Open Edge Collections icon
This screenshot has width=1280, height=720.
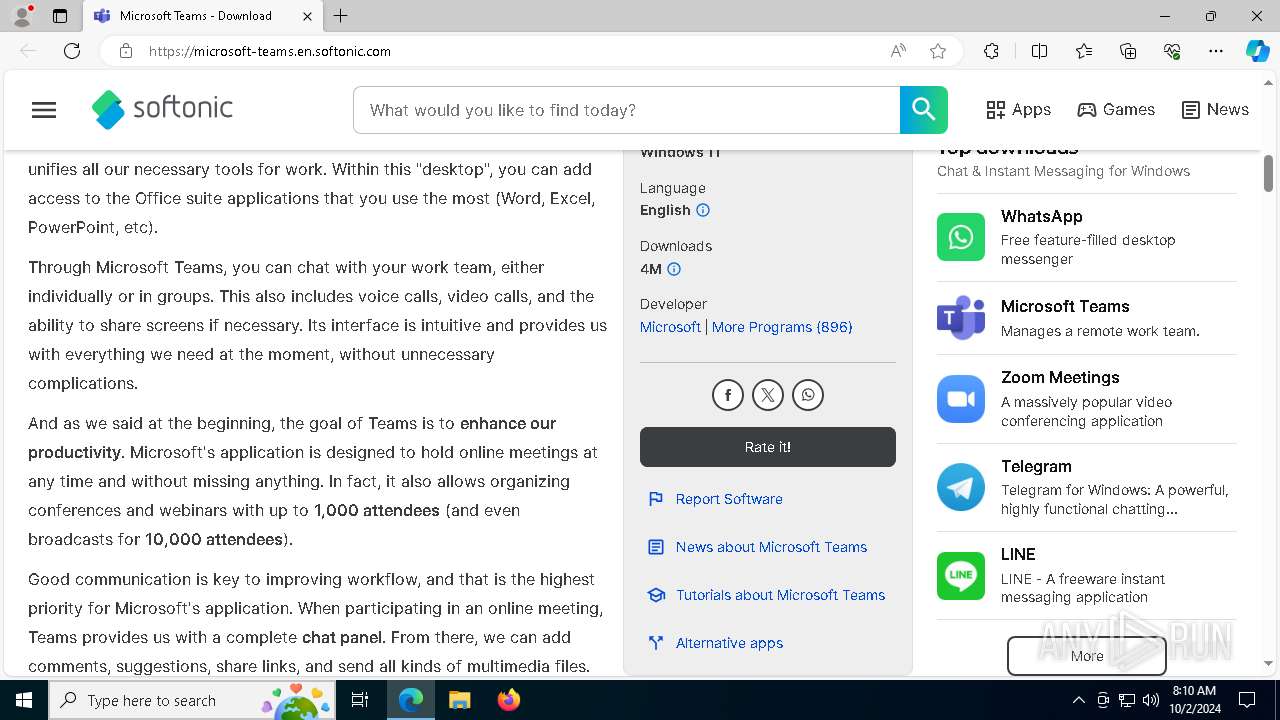1128,51
